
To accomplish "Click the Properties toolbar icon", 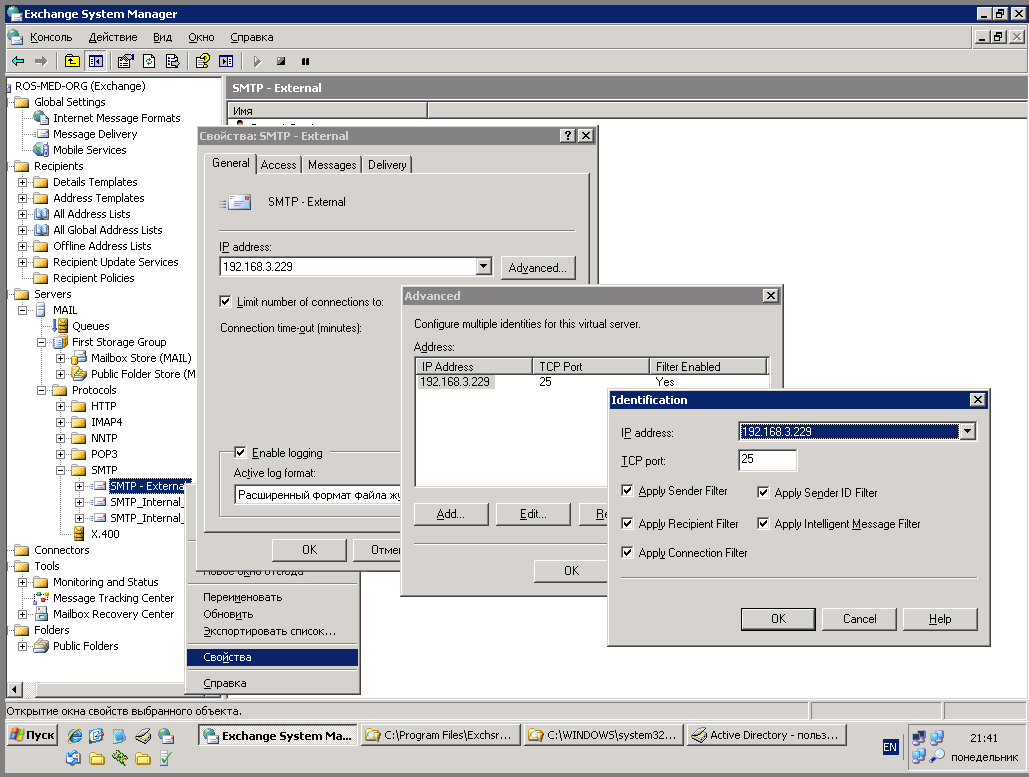I will [125, 61].
